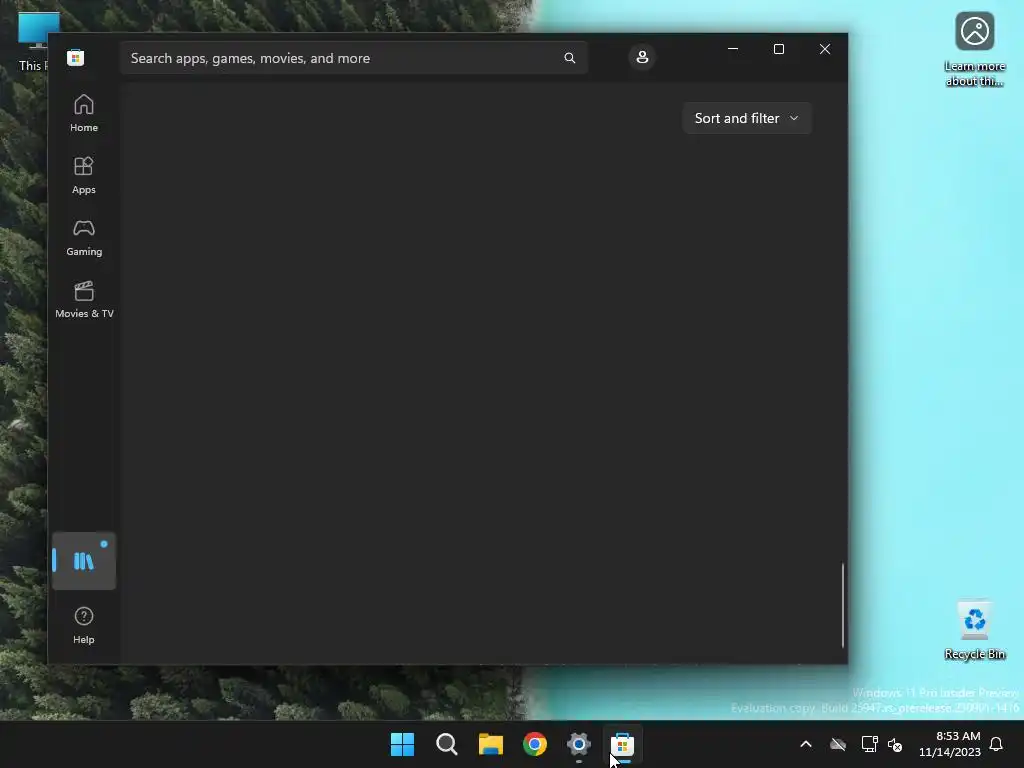Select the Library icon in sidebar
This screenshot has height=768, width=1024.
pos(84,561)
